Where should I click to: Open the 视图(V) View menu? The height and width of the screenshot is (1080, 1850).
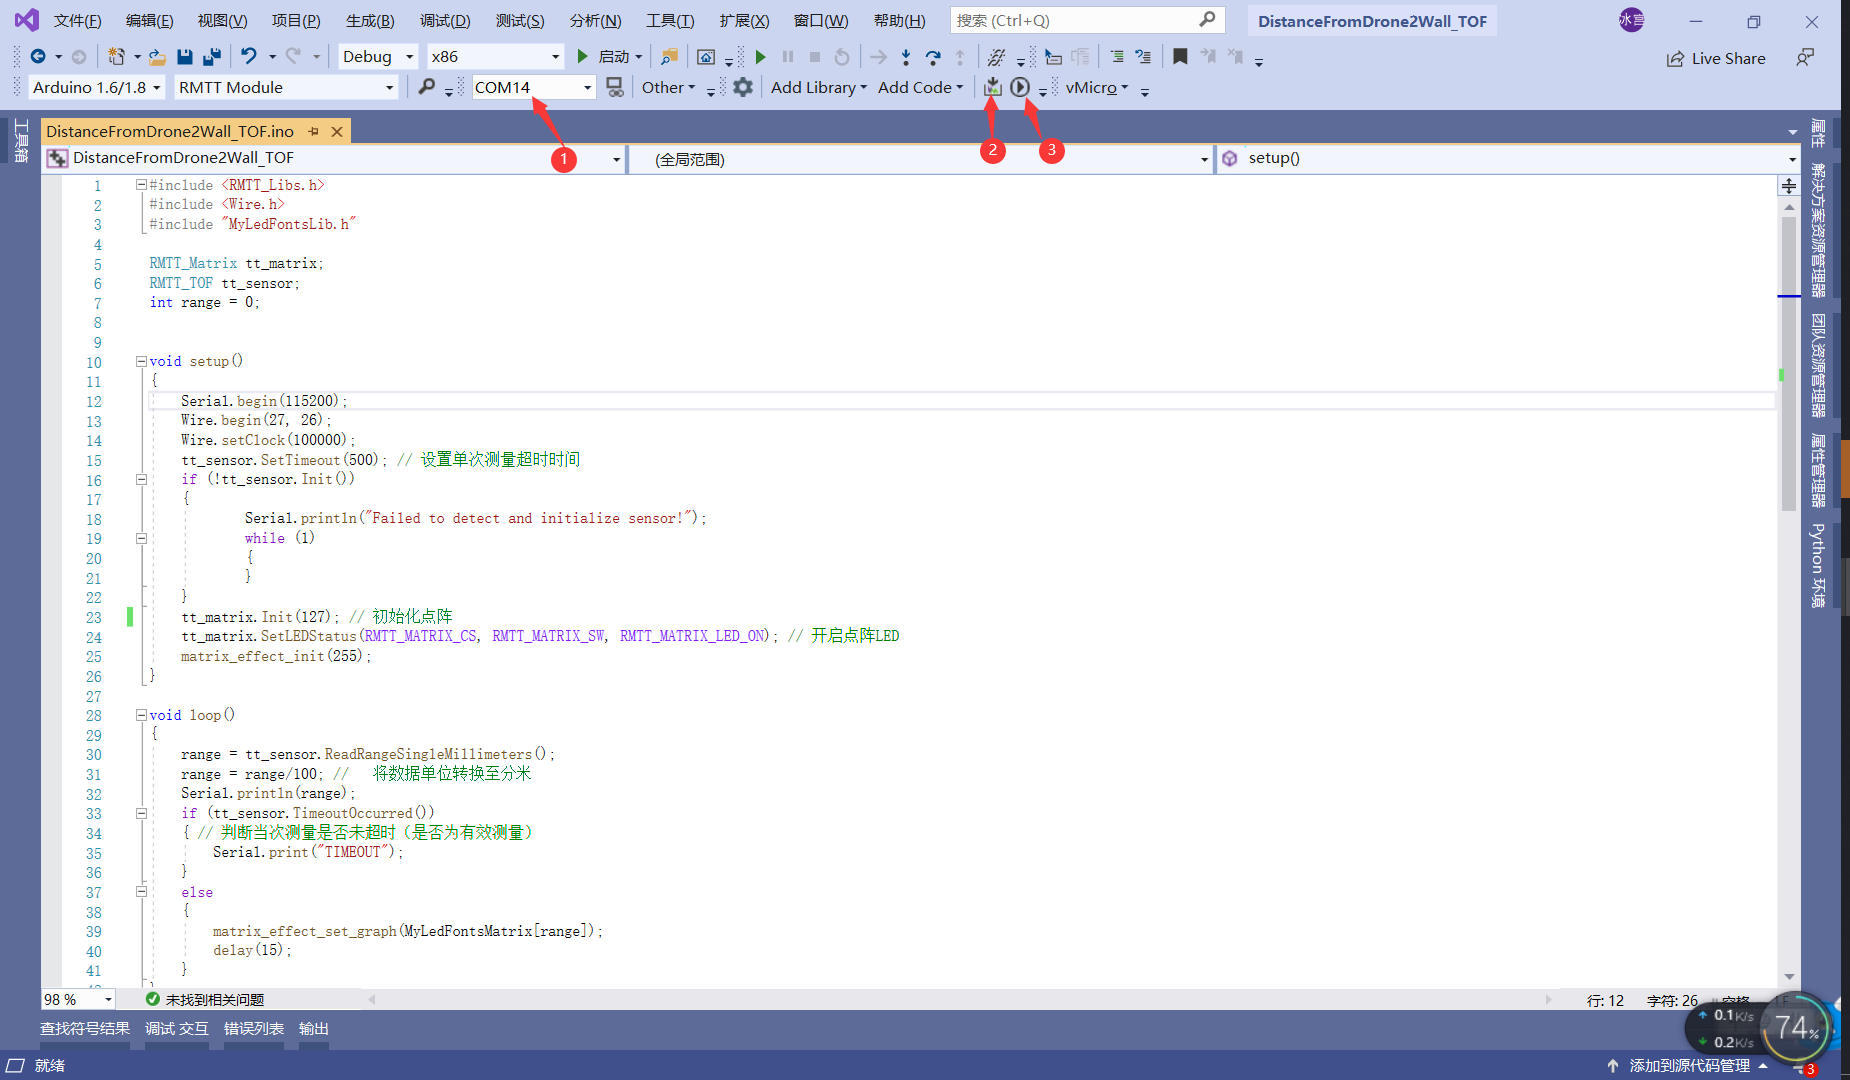(x=222, y=20)
